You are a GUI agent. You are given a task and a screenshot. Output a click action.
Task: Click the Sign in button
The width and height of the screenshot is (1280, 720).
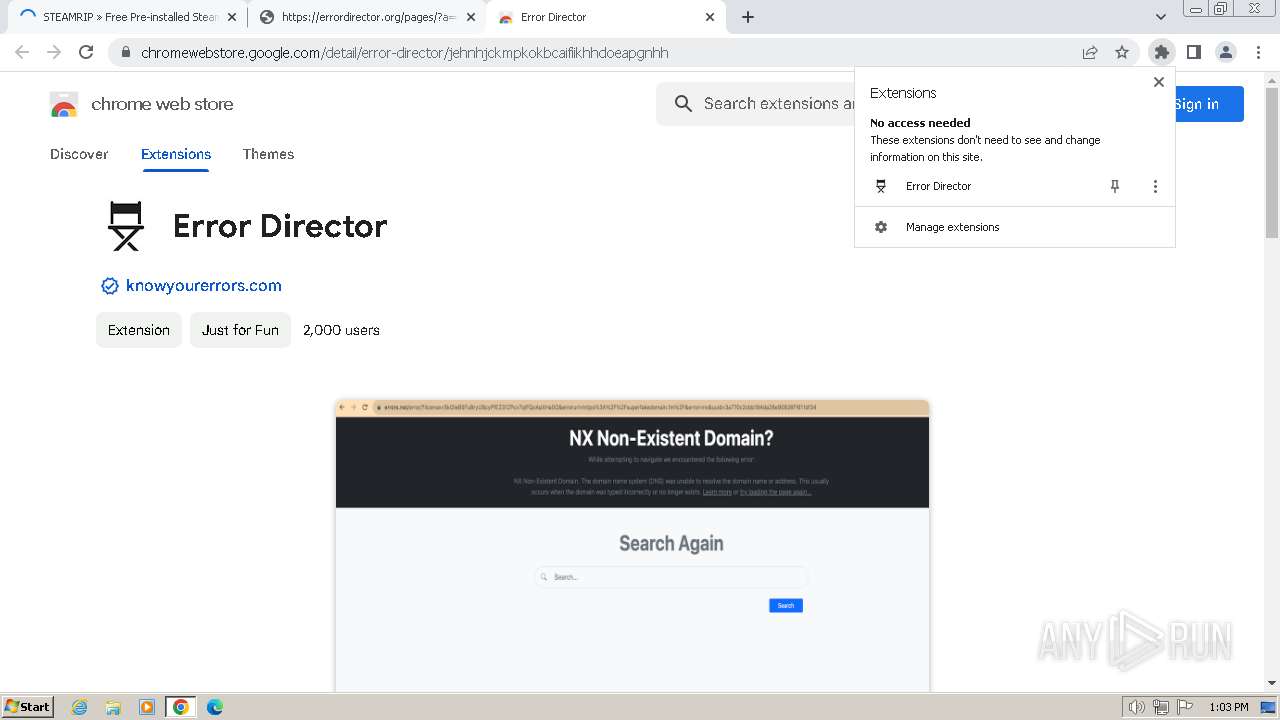click(1209, 104)
